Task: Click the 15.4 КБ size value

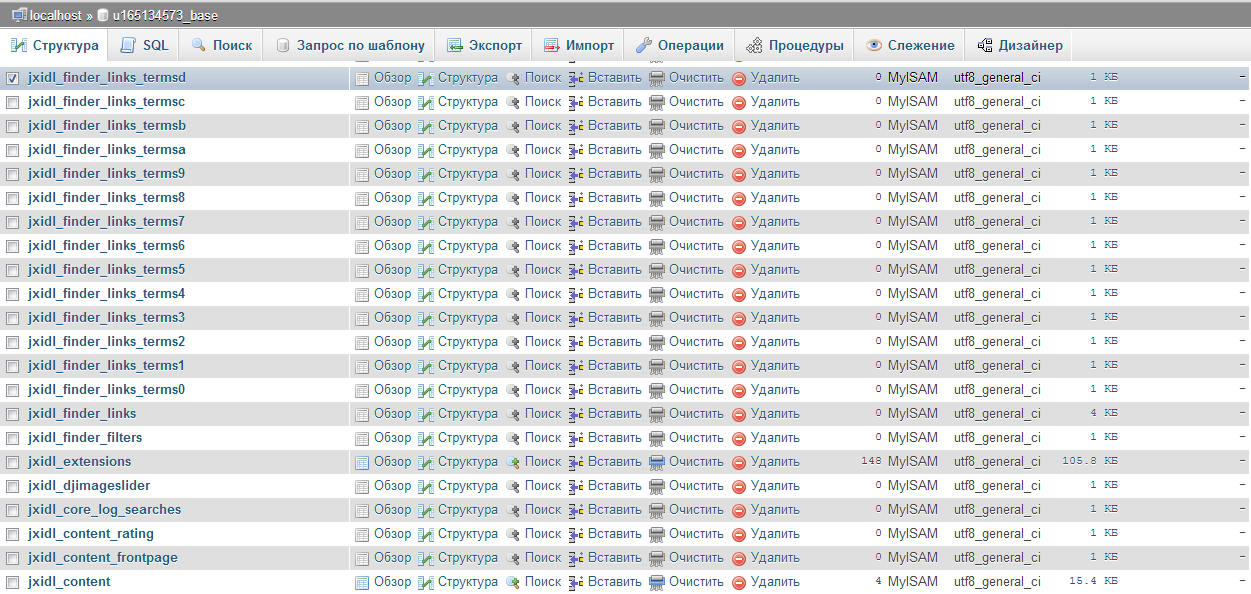Action: pyautogui.click(x=1093, y=582)
